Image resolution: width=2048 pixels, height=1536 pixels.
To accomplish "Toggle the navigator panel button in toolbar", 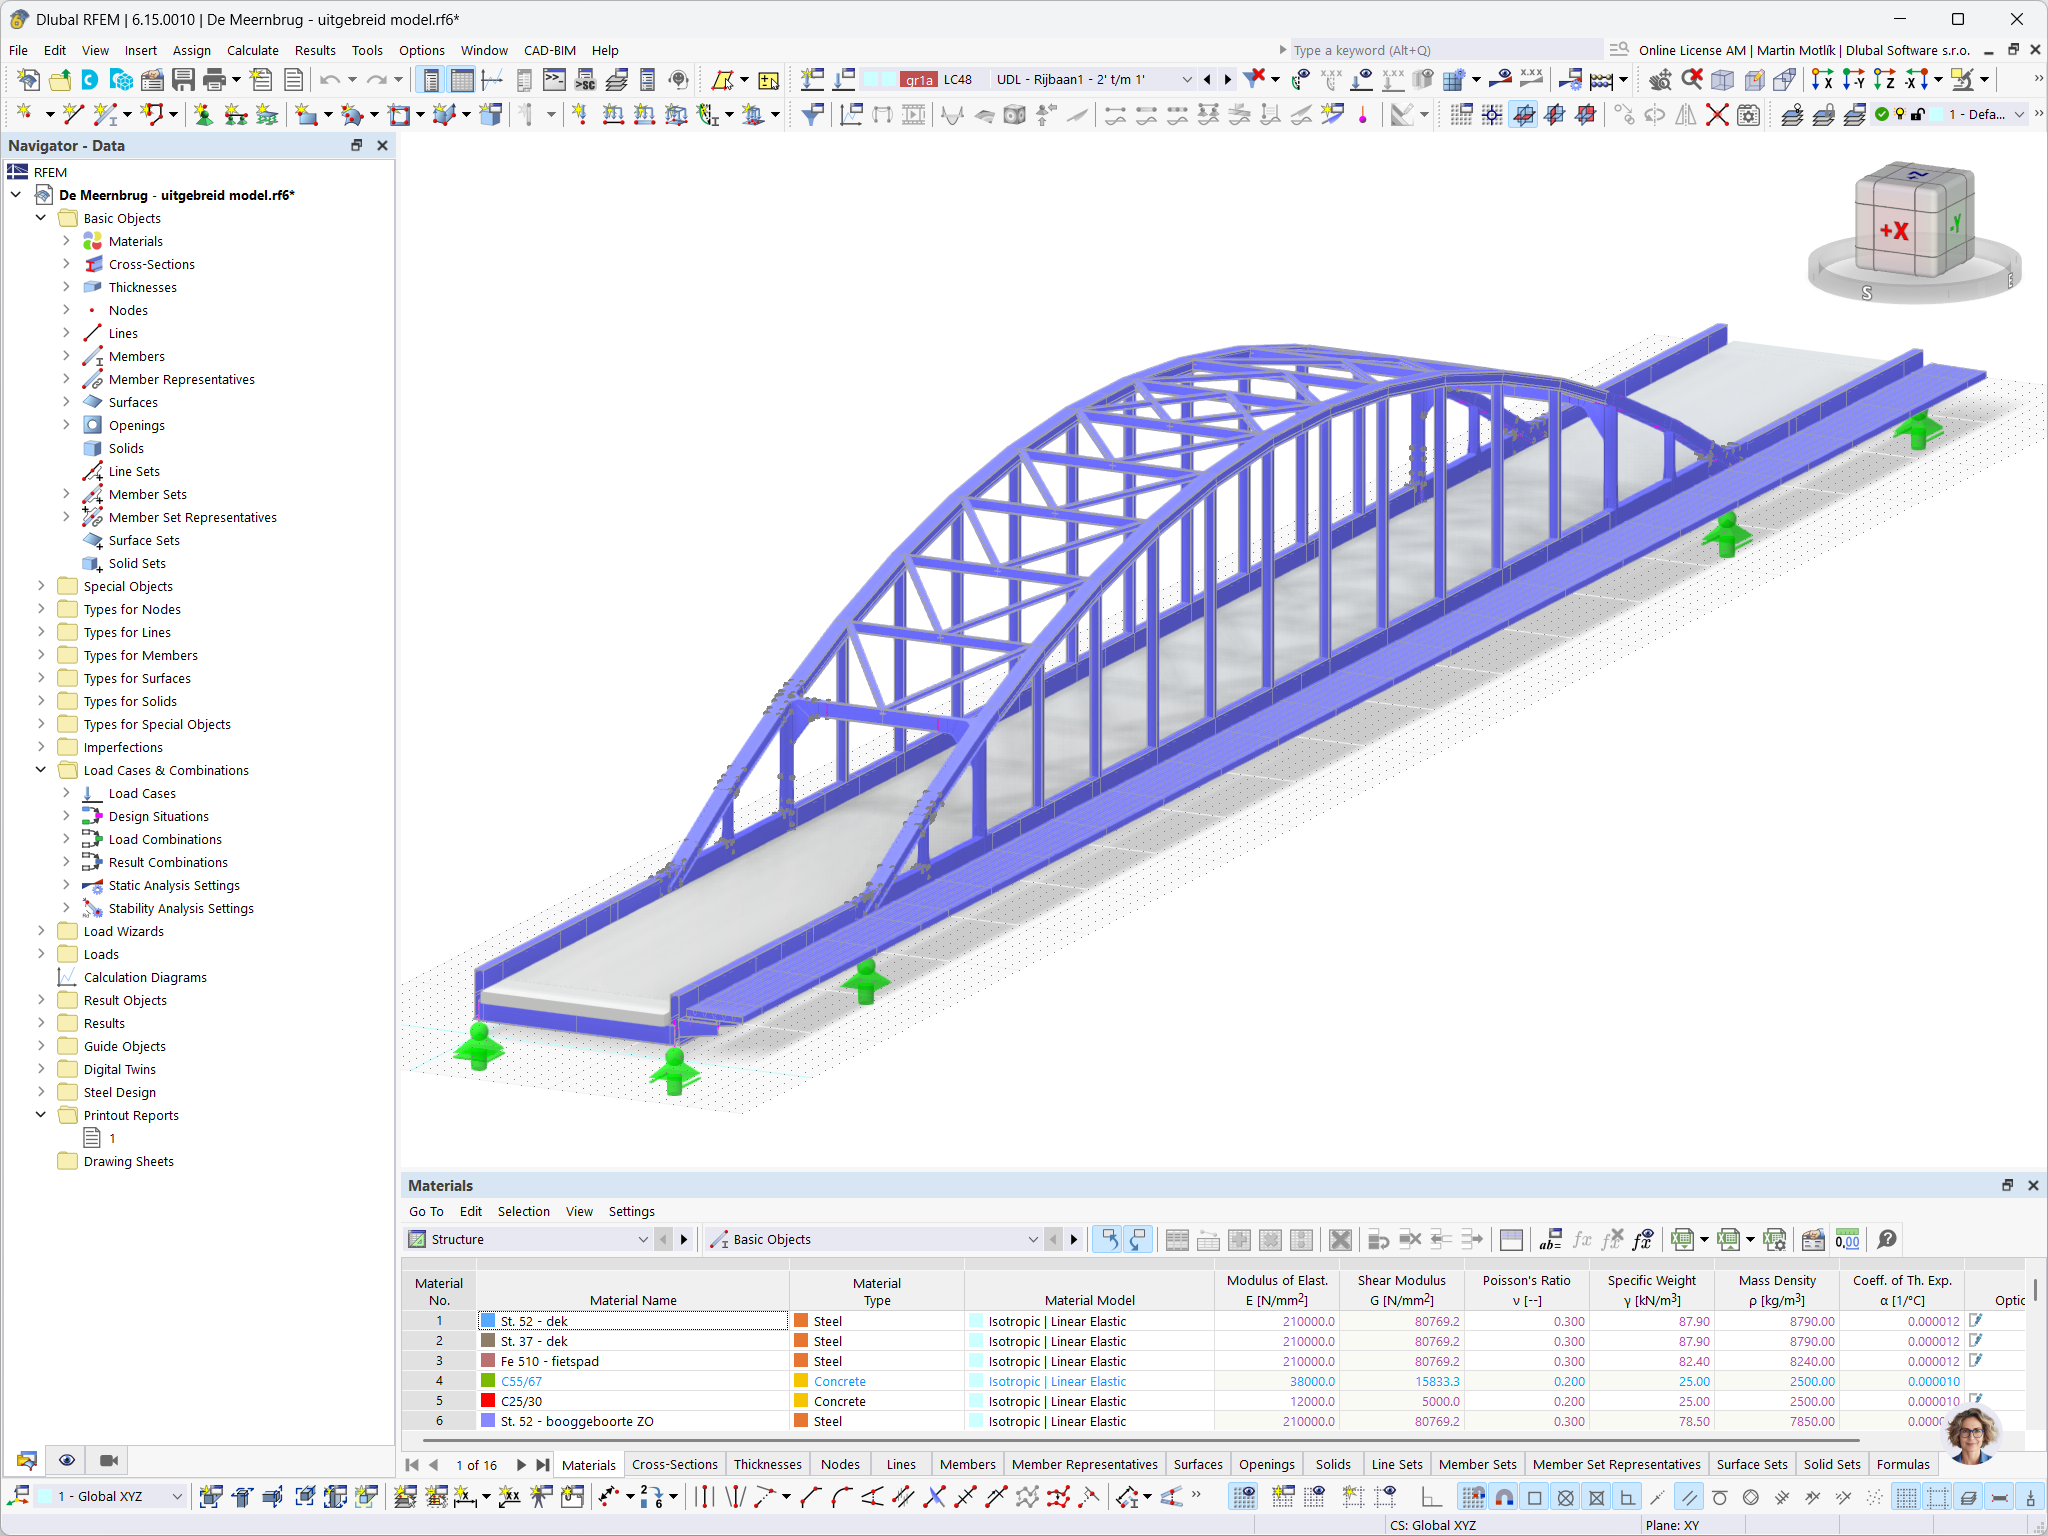I will pos(430,80).
